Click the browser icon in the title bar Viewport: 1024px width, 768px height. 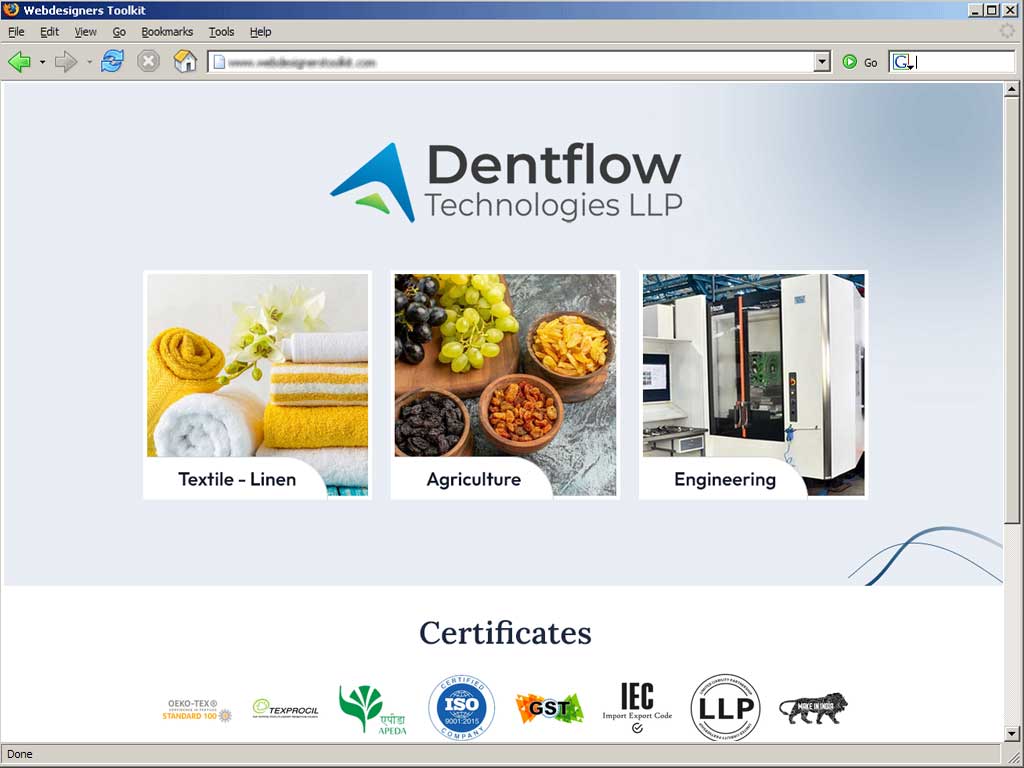10,10
